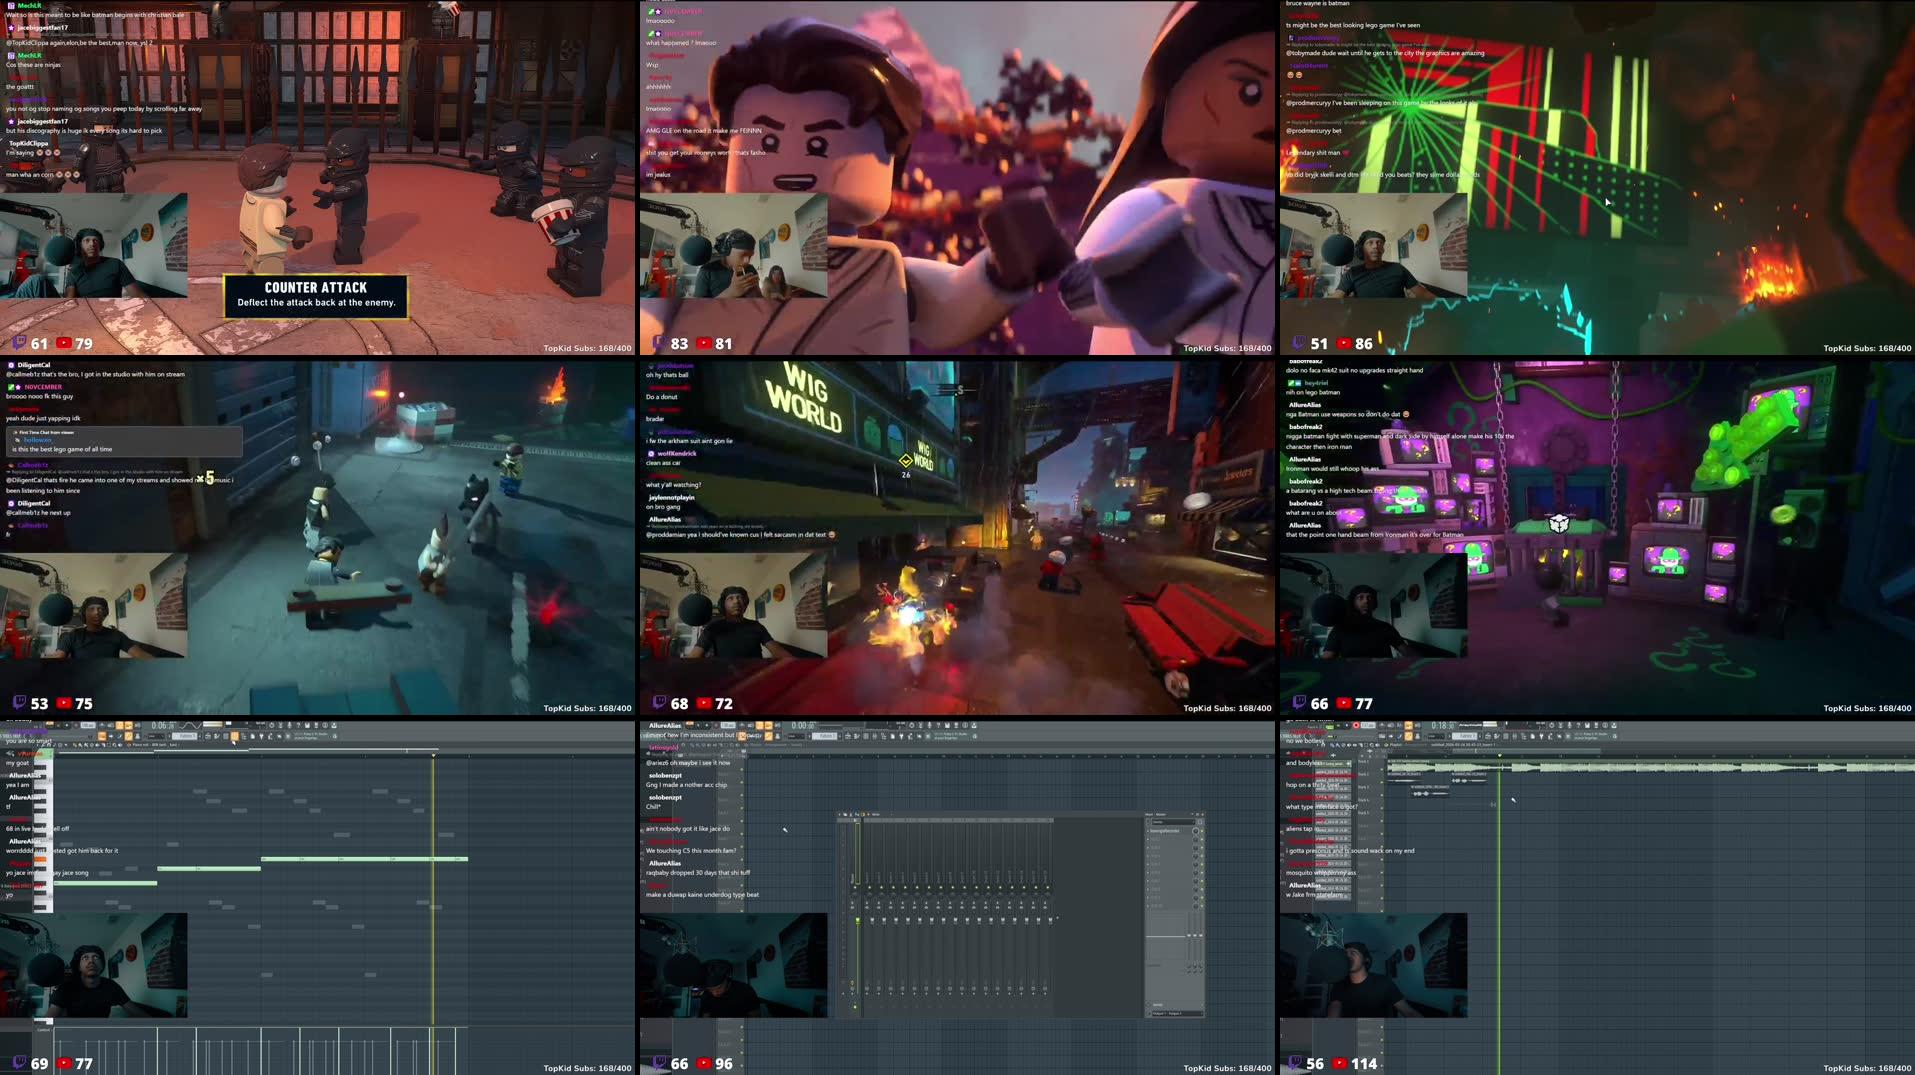Image resolution: width=1915 pixels, height=1075 pixels.
Task: Toggle the mute light of the first mixer insert
Action: (870, 887)
